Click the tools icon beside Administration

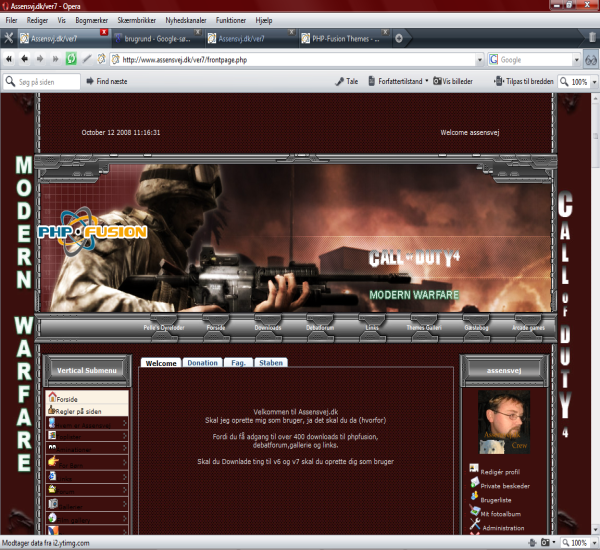pos(475,524)
